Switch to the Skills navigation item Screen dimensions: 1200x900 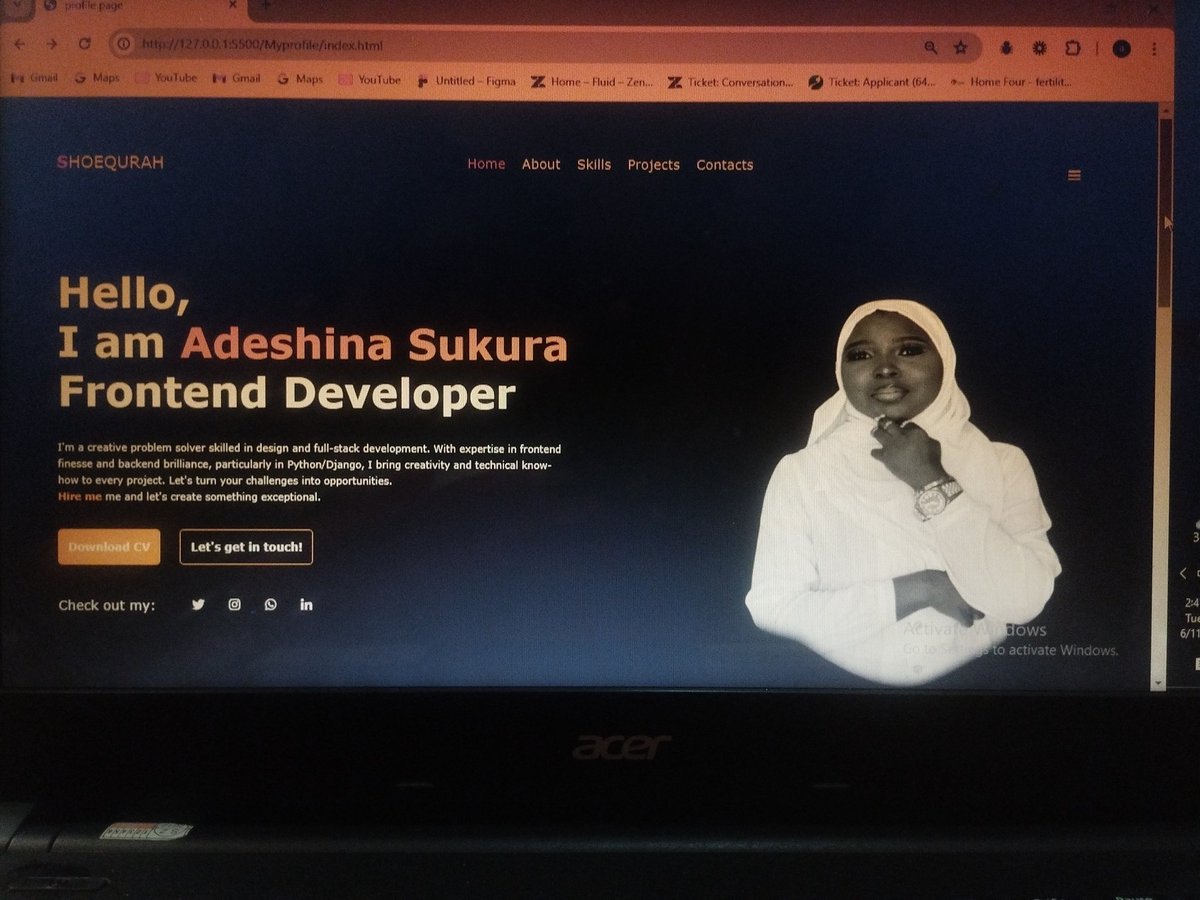point(593,164)
